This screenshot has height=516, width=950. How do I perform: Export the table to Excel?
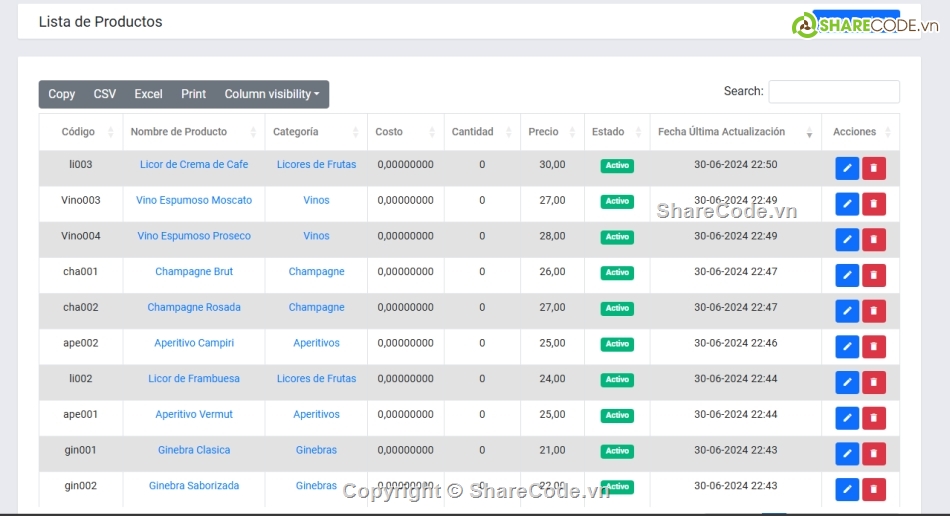148,94
